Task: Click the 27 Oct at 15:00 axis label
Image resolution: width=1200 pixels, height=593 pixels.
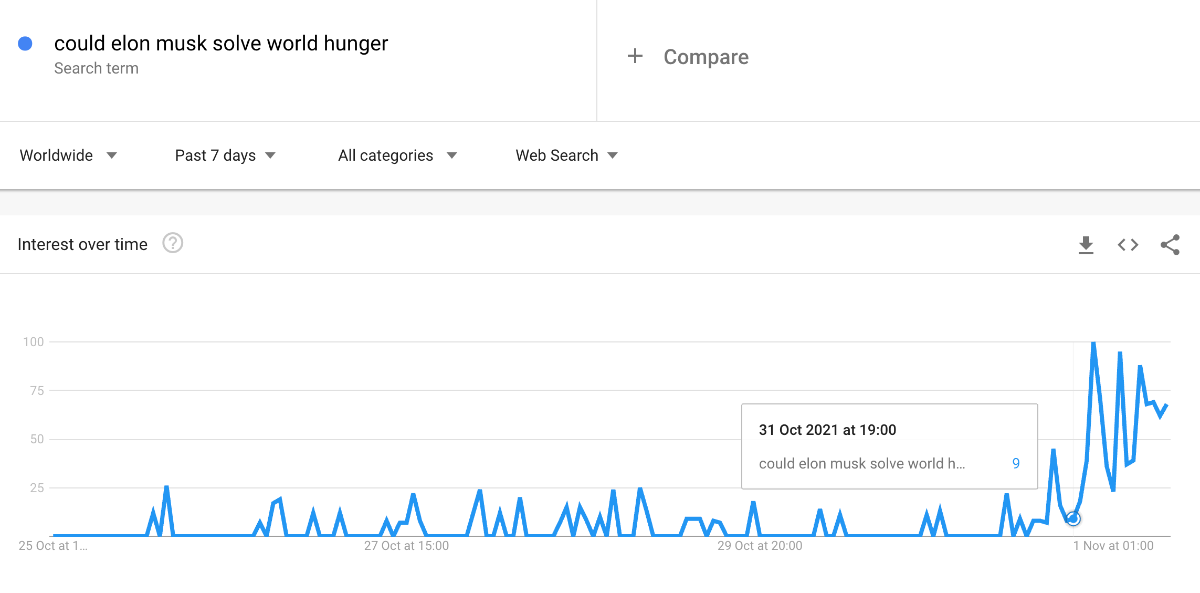Action: tap(406, 546)
